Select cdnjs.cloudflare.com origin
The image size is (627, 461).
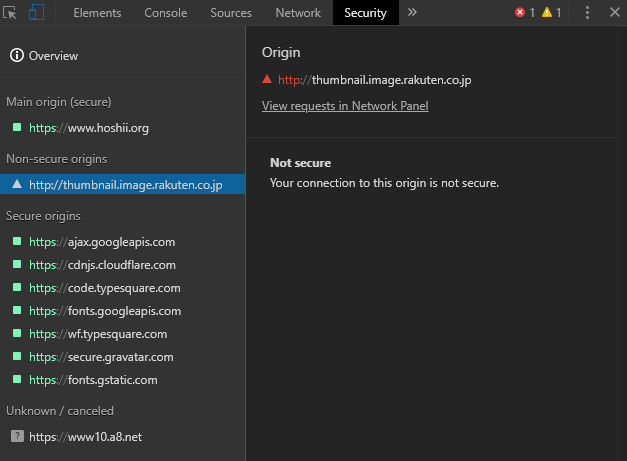tap(102, 265)
